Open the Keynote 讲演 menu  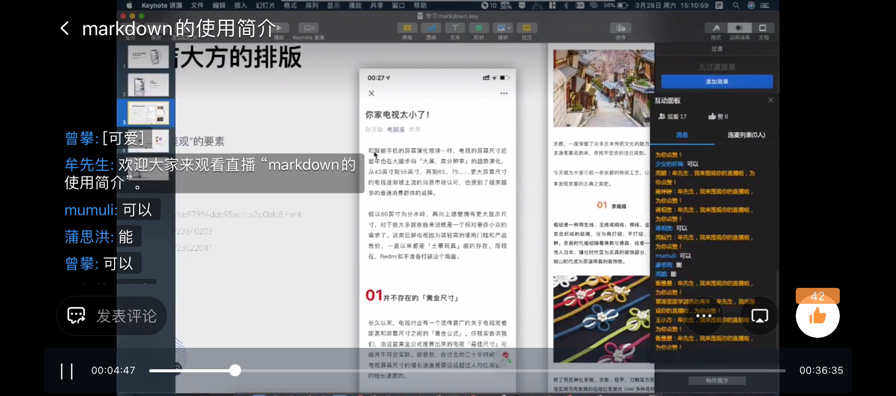tap(162, 5)
